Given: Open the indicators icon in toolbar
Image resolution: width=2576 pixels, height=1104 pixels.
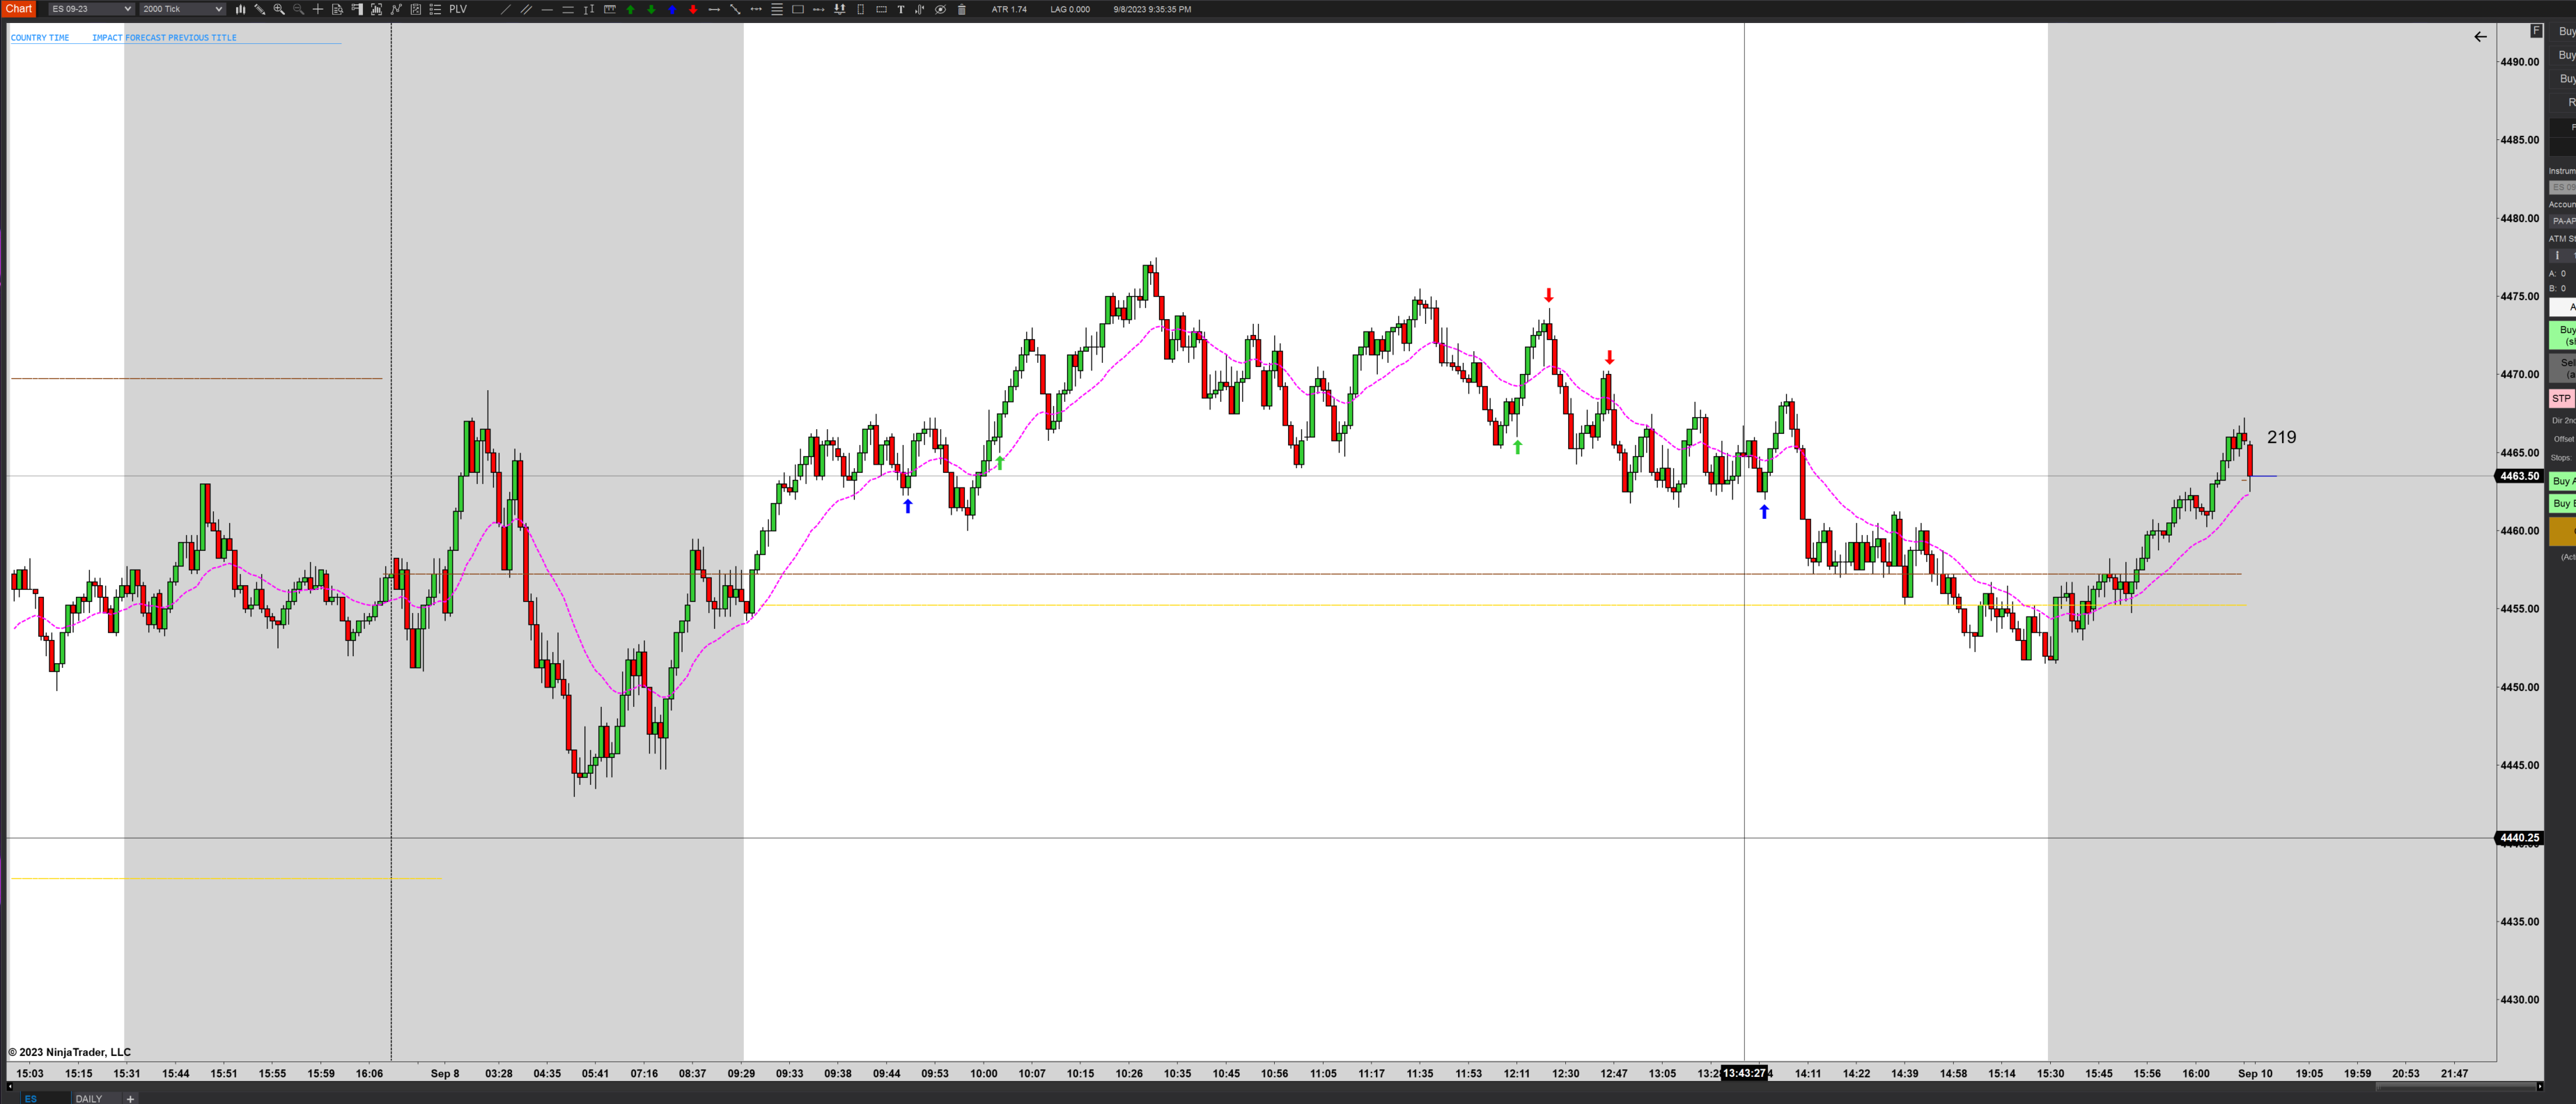Looking at the screenshot, I should [396, 9].
